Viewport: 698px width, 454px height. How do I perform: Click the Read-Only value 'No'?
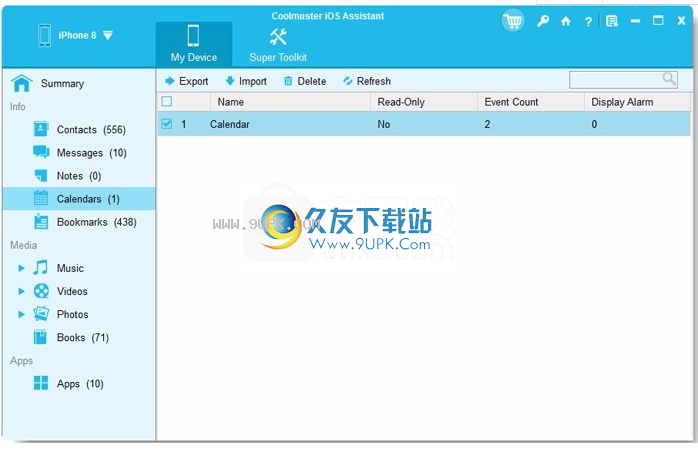(384, 124)
